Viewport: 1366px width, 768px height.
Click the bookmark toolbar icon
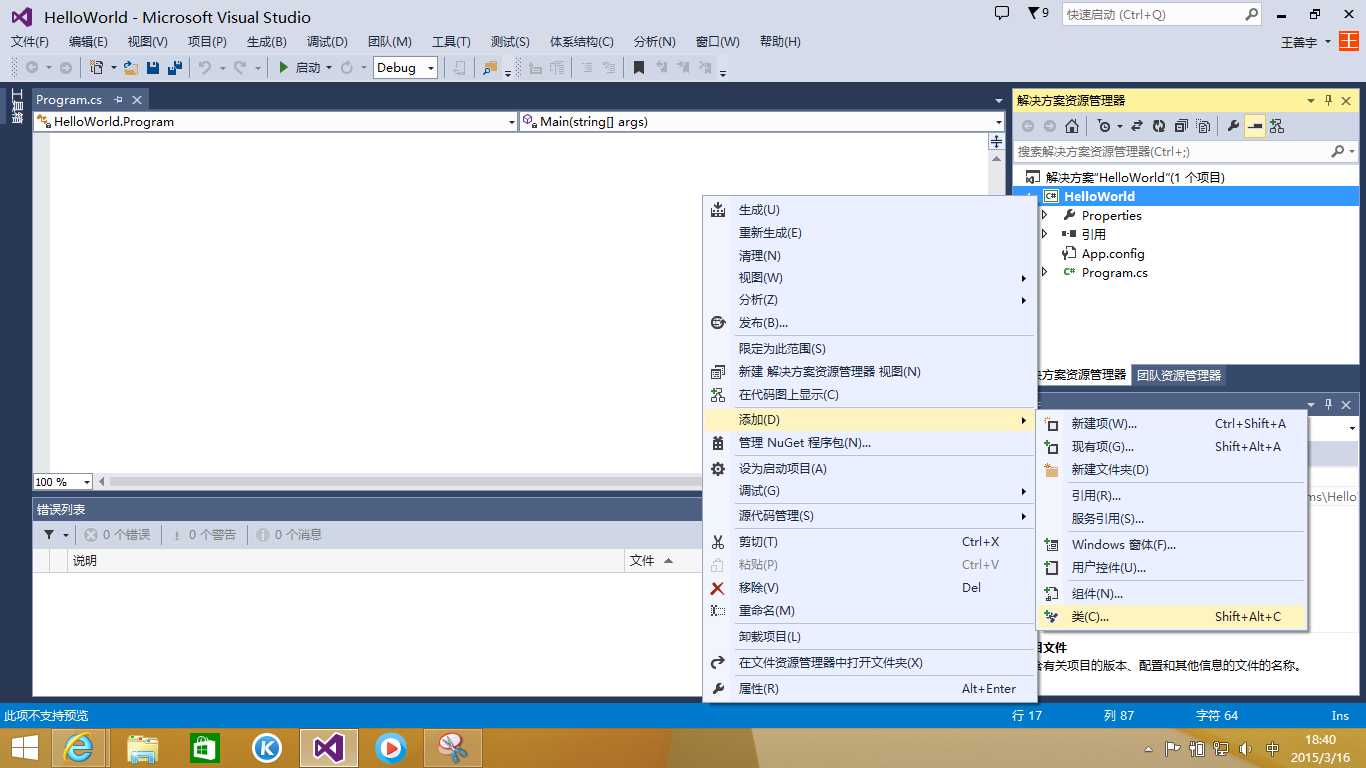click(639, 68)
